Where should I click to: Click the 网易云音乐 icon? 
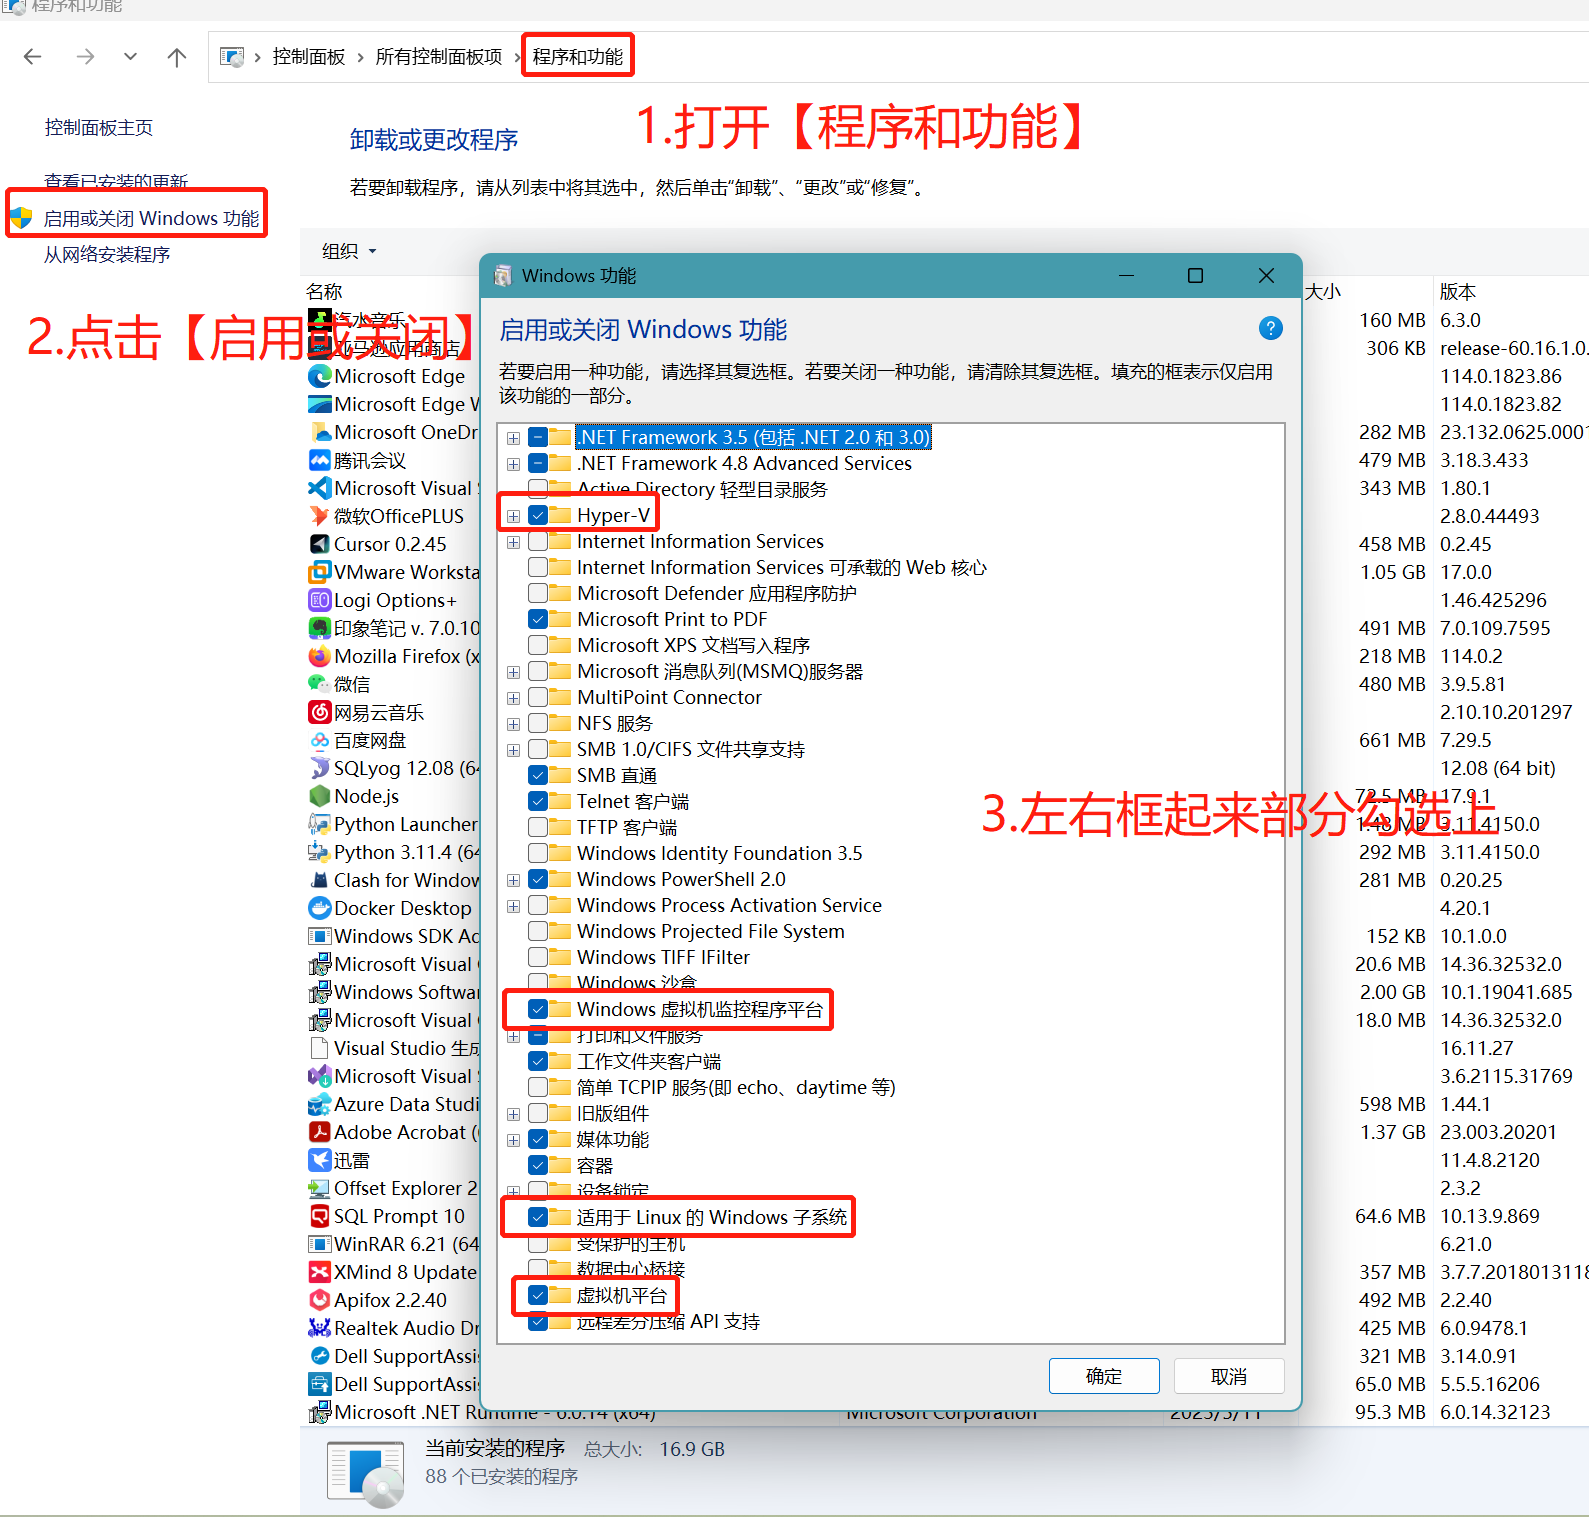coord(319,712)
